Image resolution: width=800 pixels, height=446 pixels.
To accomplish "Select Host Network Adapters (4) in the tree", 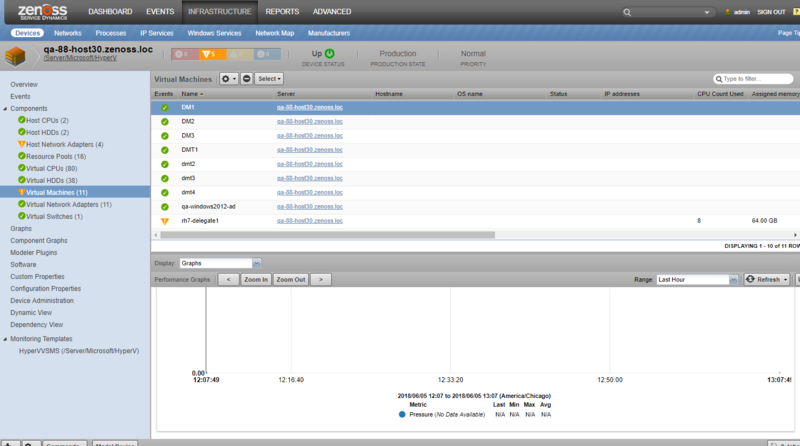I will coord(65,145).
